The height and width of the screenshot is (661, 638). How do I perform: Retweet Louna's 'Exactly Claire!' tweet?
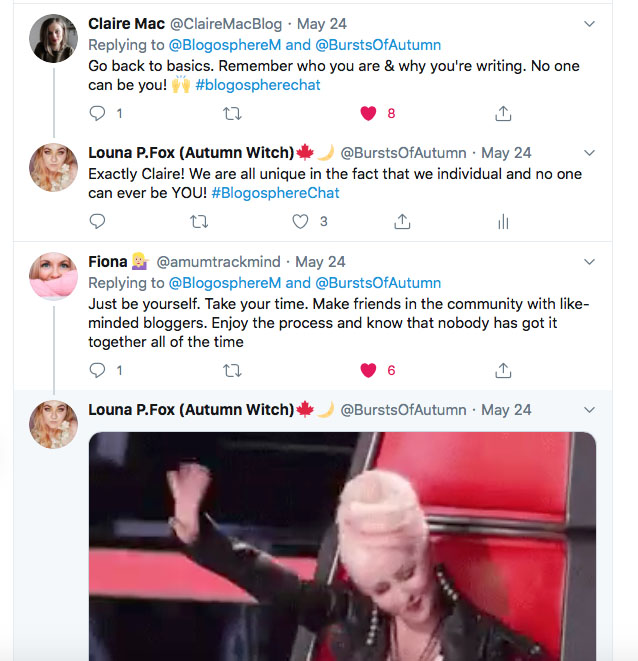pyautogui.click(x=199, y=221)
